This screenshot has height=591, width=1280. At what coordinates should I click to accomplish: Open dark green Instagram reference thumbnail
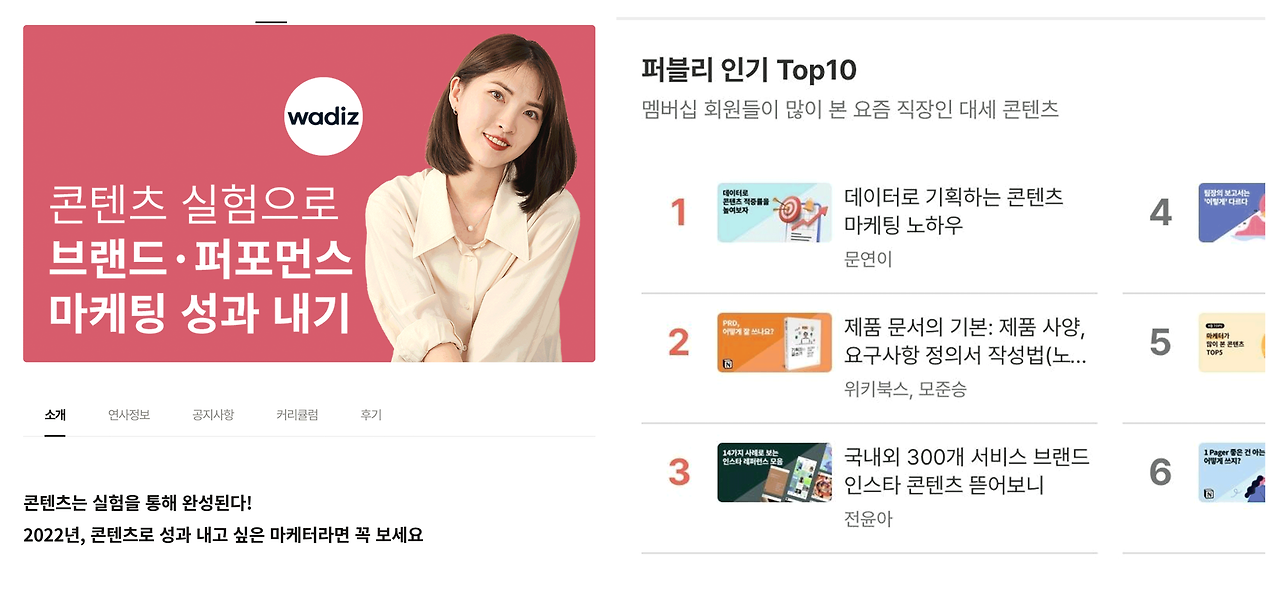coord(774,472)
